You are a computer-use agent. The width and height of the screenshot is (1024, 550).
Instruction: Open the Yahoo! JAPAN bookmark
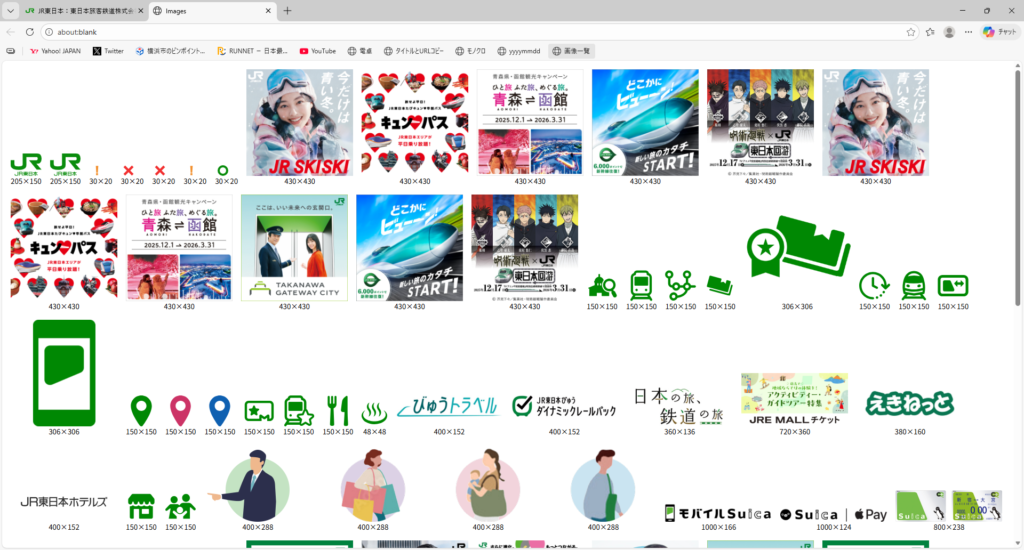(x=56, y=50)
